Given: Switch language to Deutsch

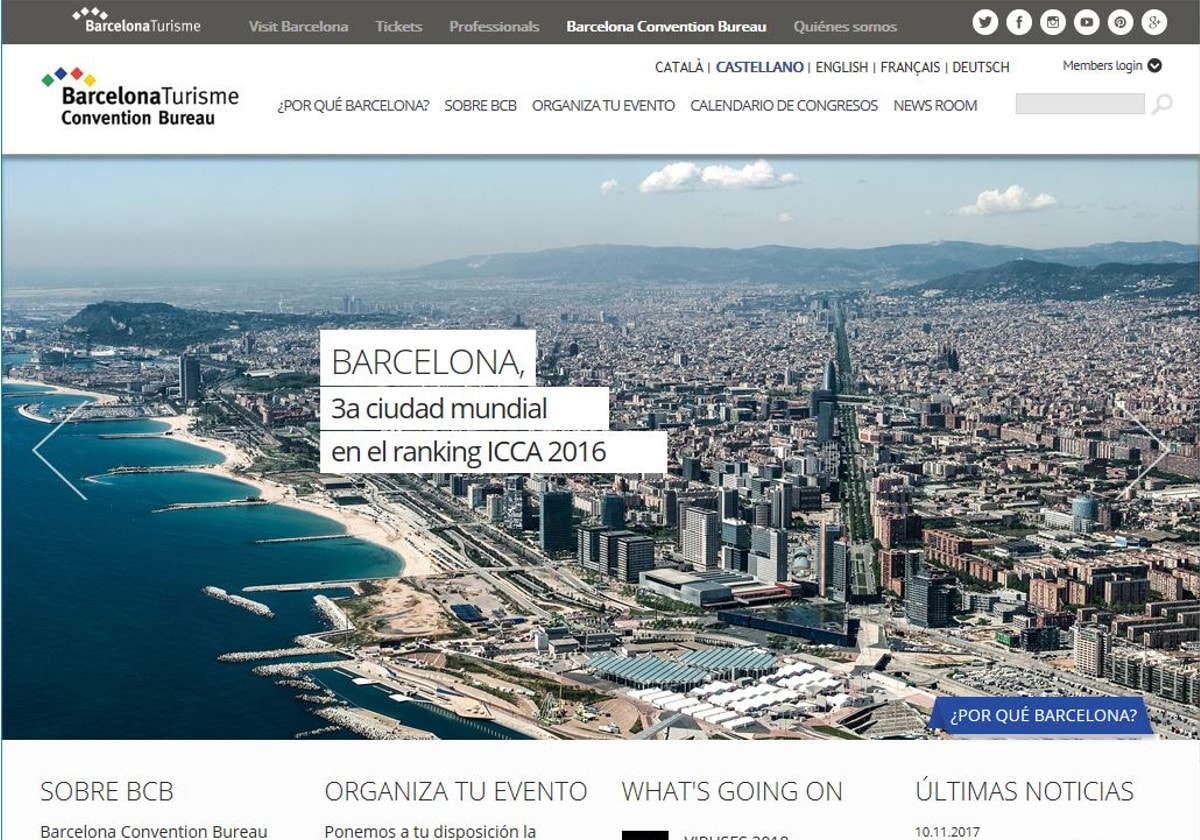Looking at the screenshot, I should [x=981, y=67].
